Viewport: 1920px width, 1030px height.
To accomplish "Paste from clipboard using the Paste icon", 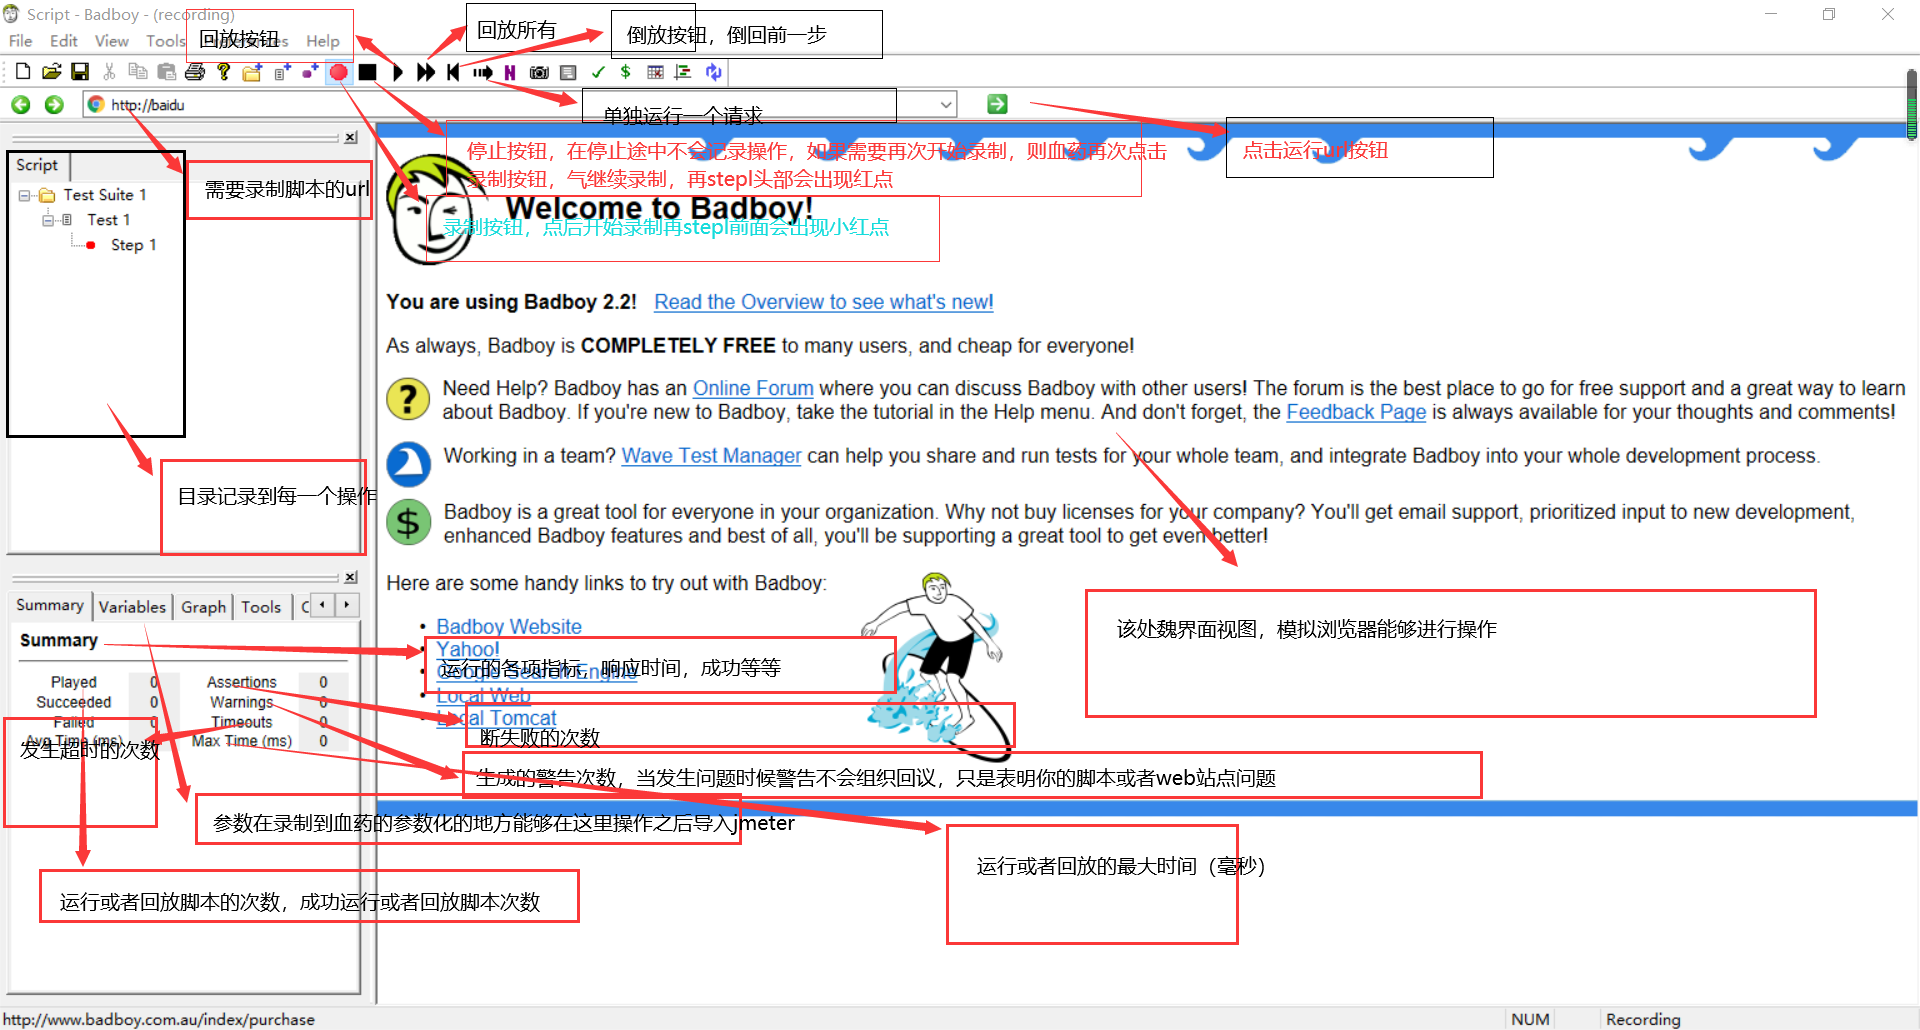I will click(x=167, y=72).
